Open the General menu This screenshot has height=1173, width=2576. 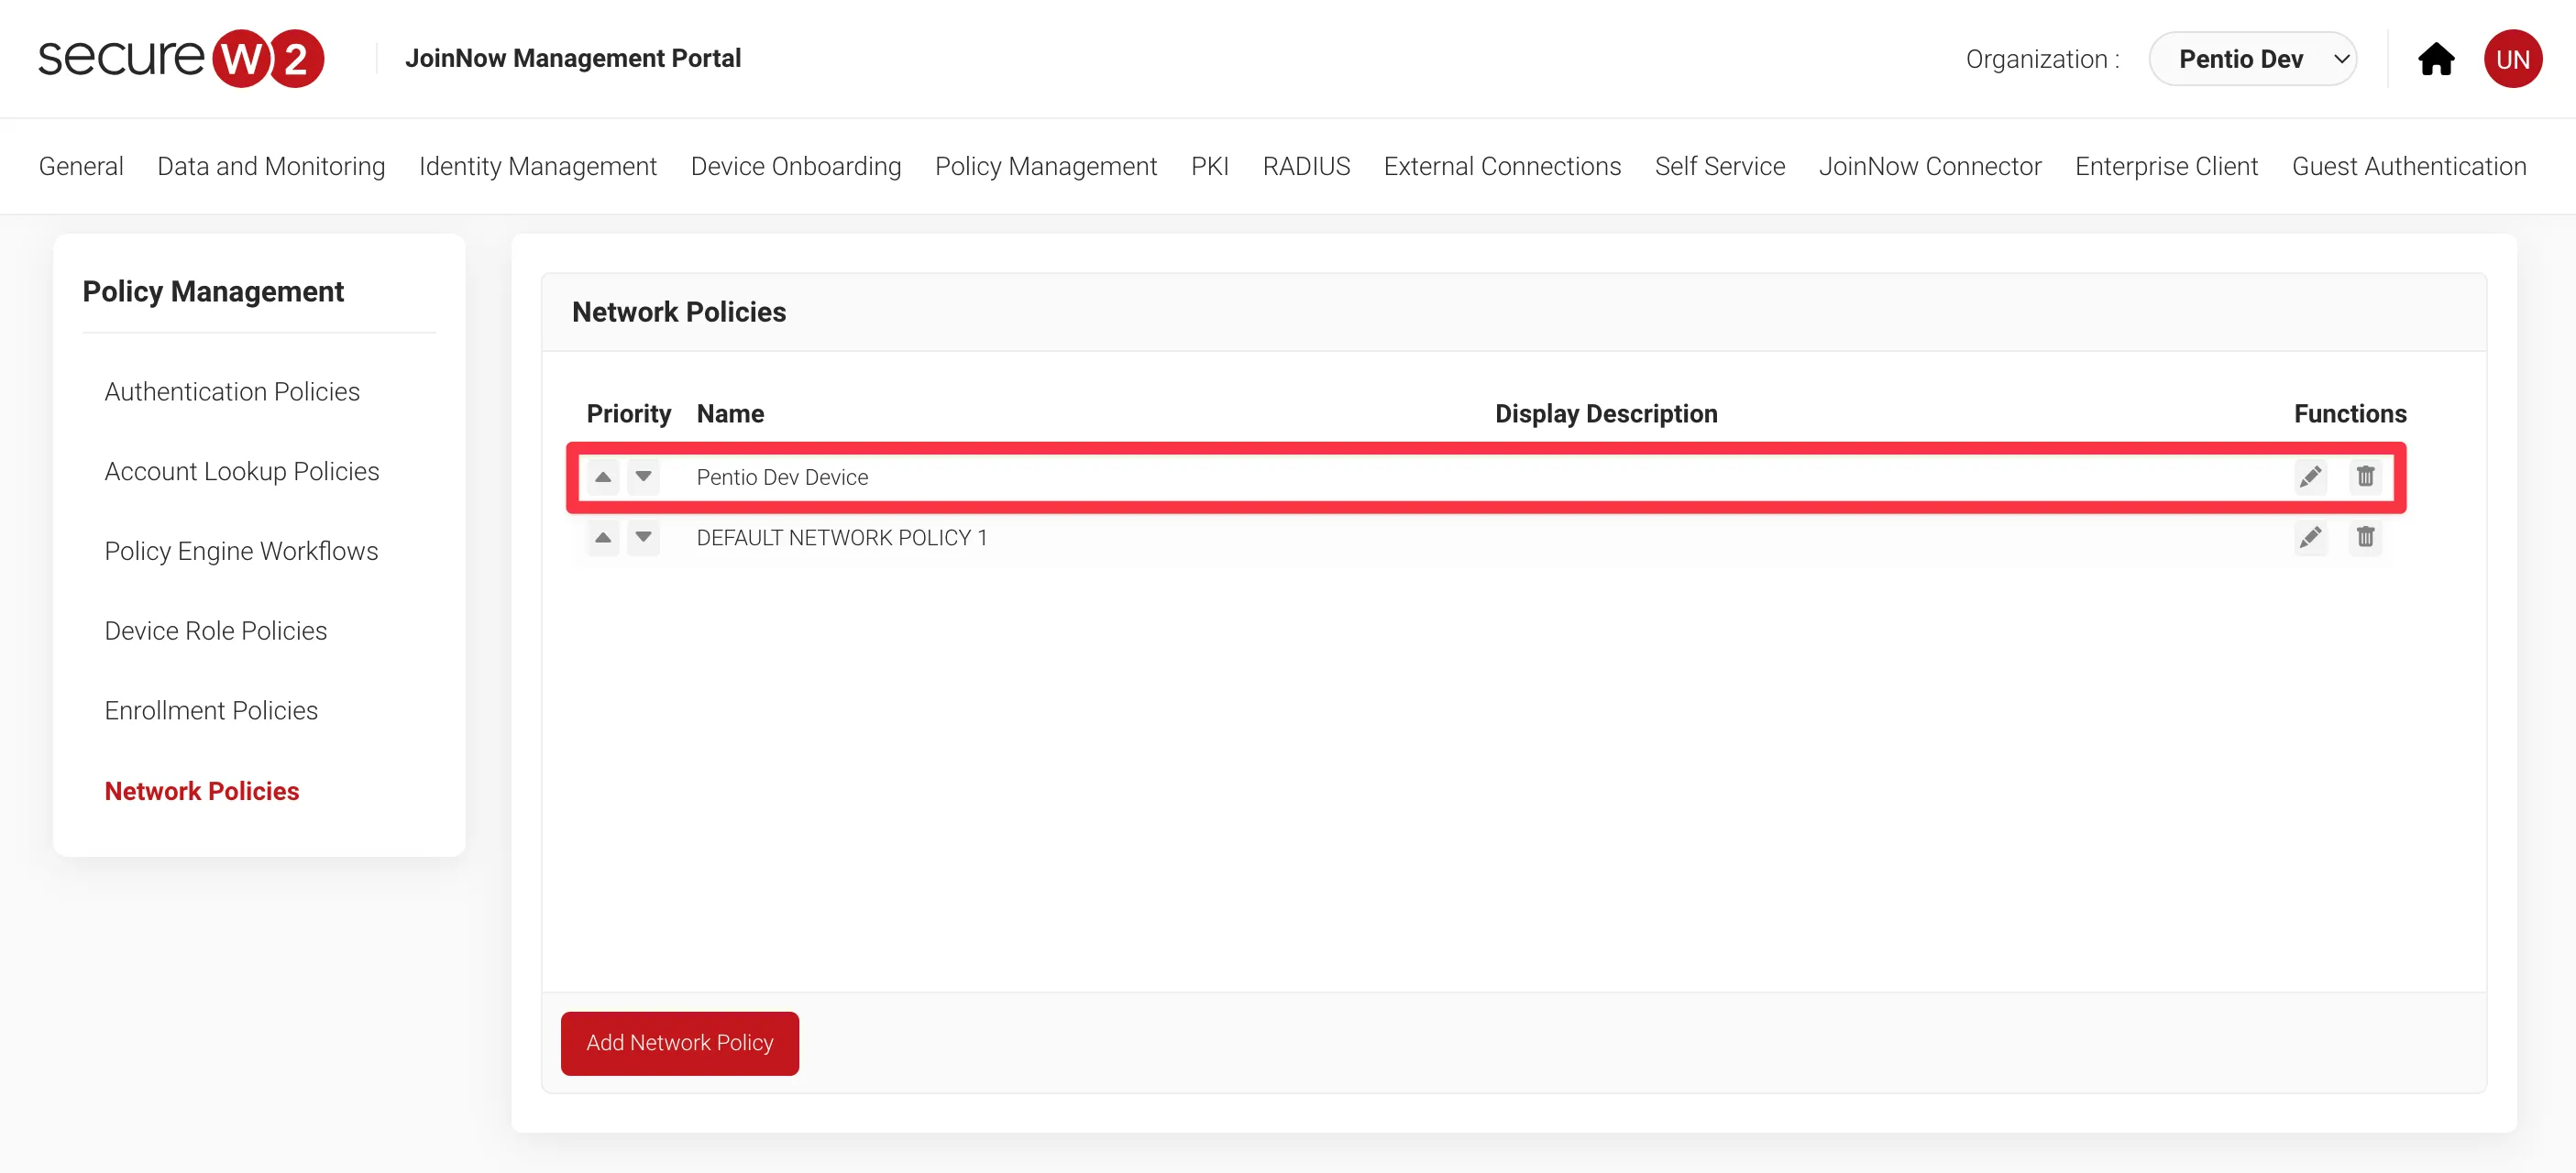(x=81, y=166)
